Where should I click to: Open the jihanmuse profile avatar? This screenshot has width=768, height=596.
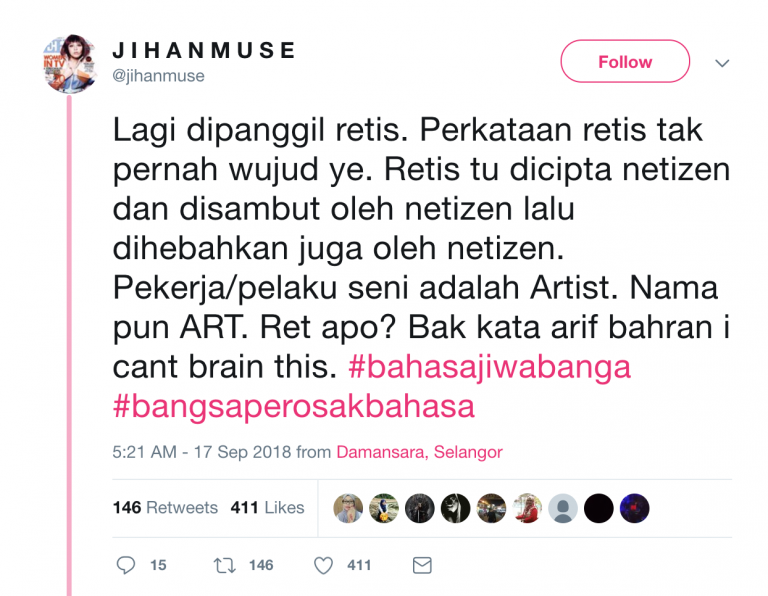[69, 64]
